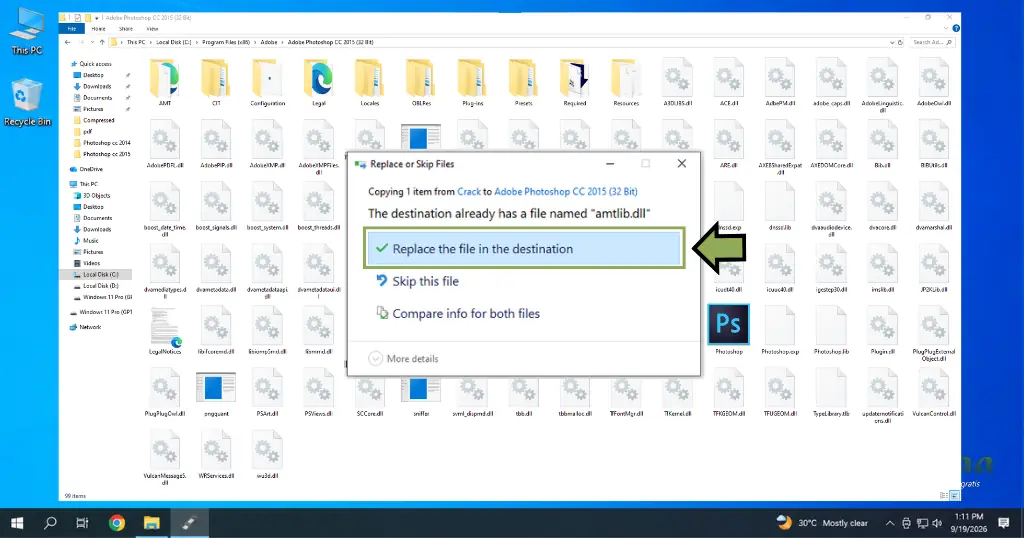Screen dimensions: 1024x538
Task: Follow the Adobe Photoshop CC 2015 destination link
Action: pos(566,191)
